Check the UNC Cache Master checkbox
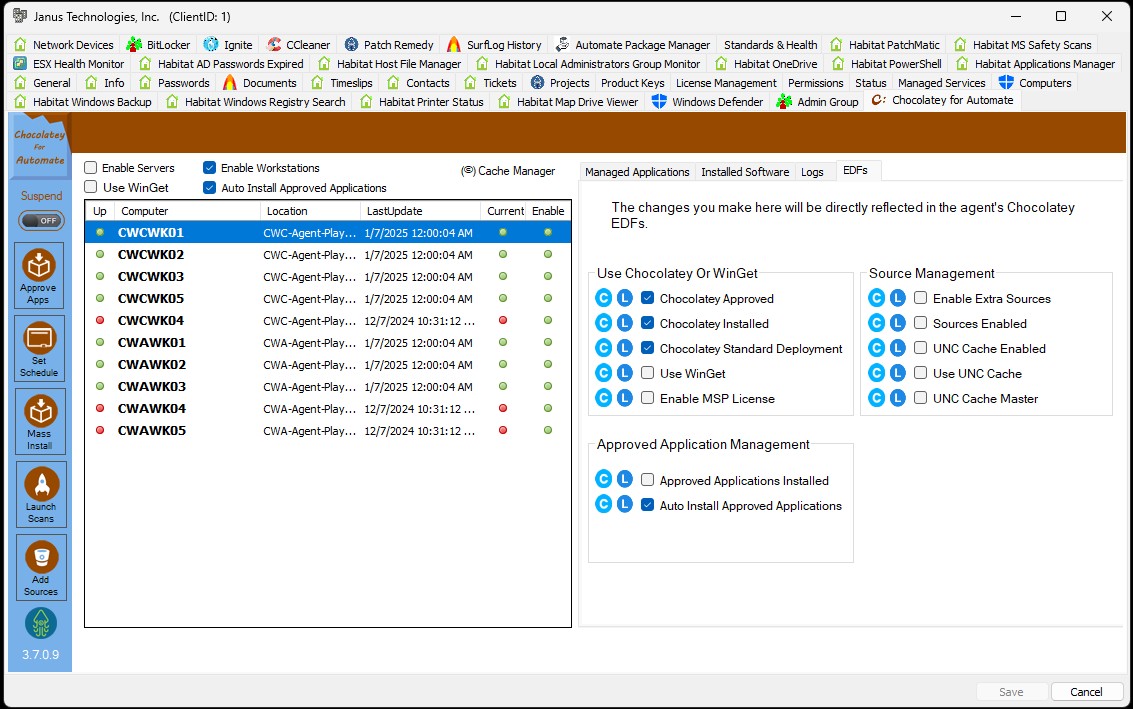Image resolution: width=1133 pixels, height=709 pixels. click(x=921, y=398)
